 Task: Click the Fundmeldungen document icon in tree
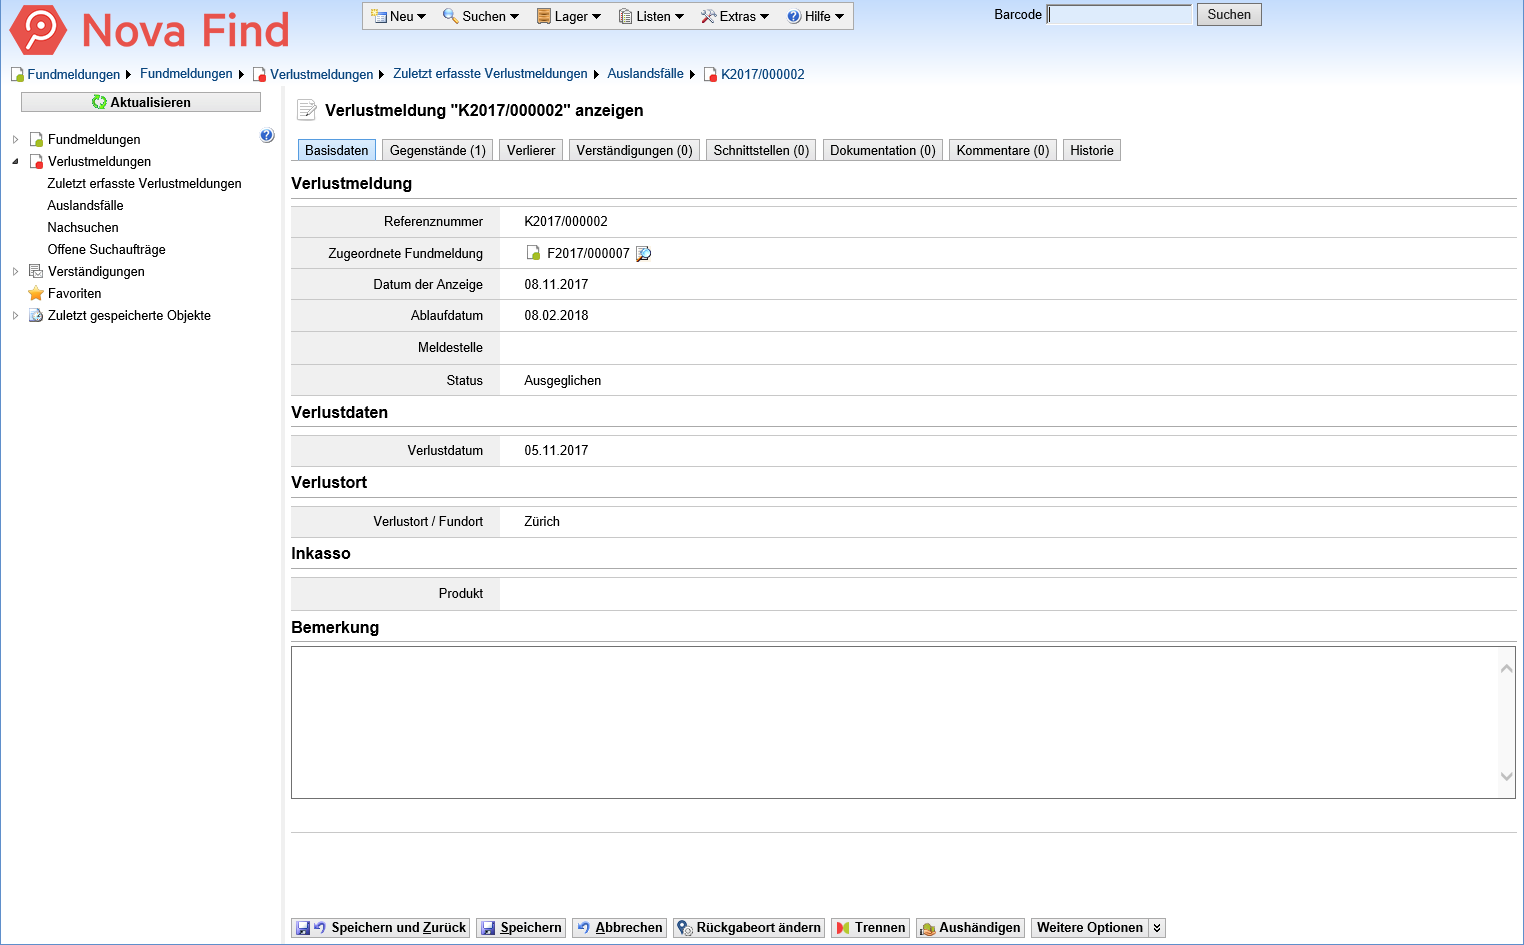point(36,140)
